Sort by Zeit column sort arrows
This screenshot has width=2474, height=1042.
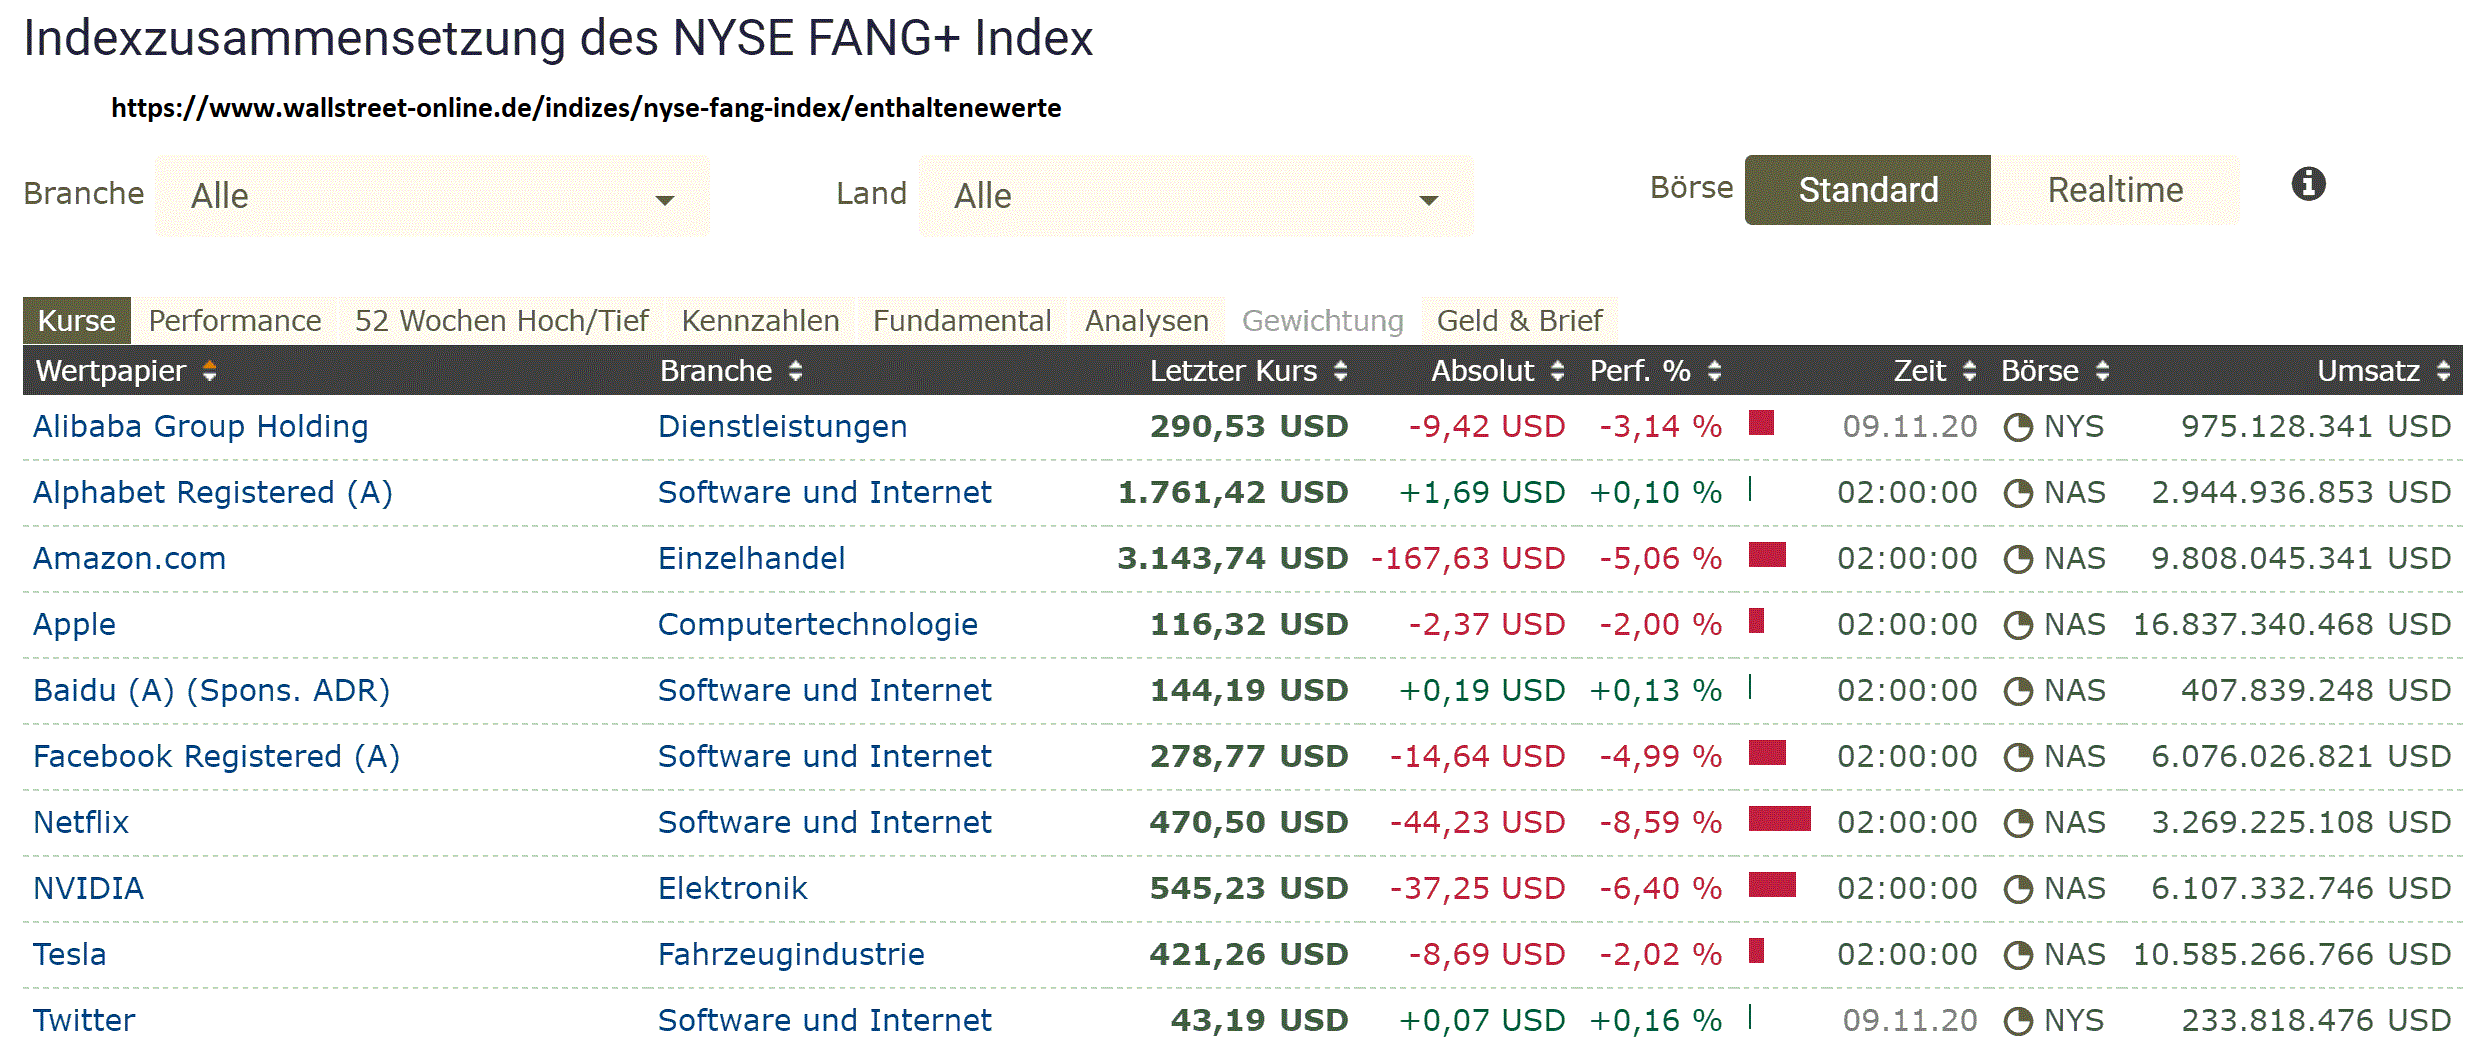click(x=1969, y=372)
